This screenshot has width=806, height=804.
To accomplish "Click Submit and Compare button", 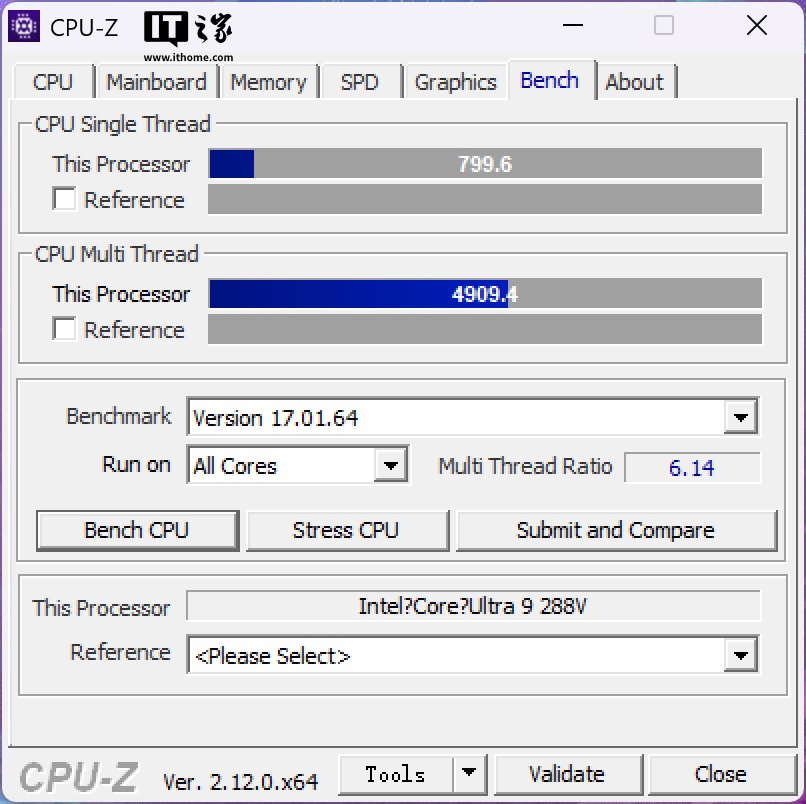I will [615, 530].
